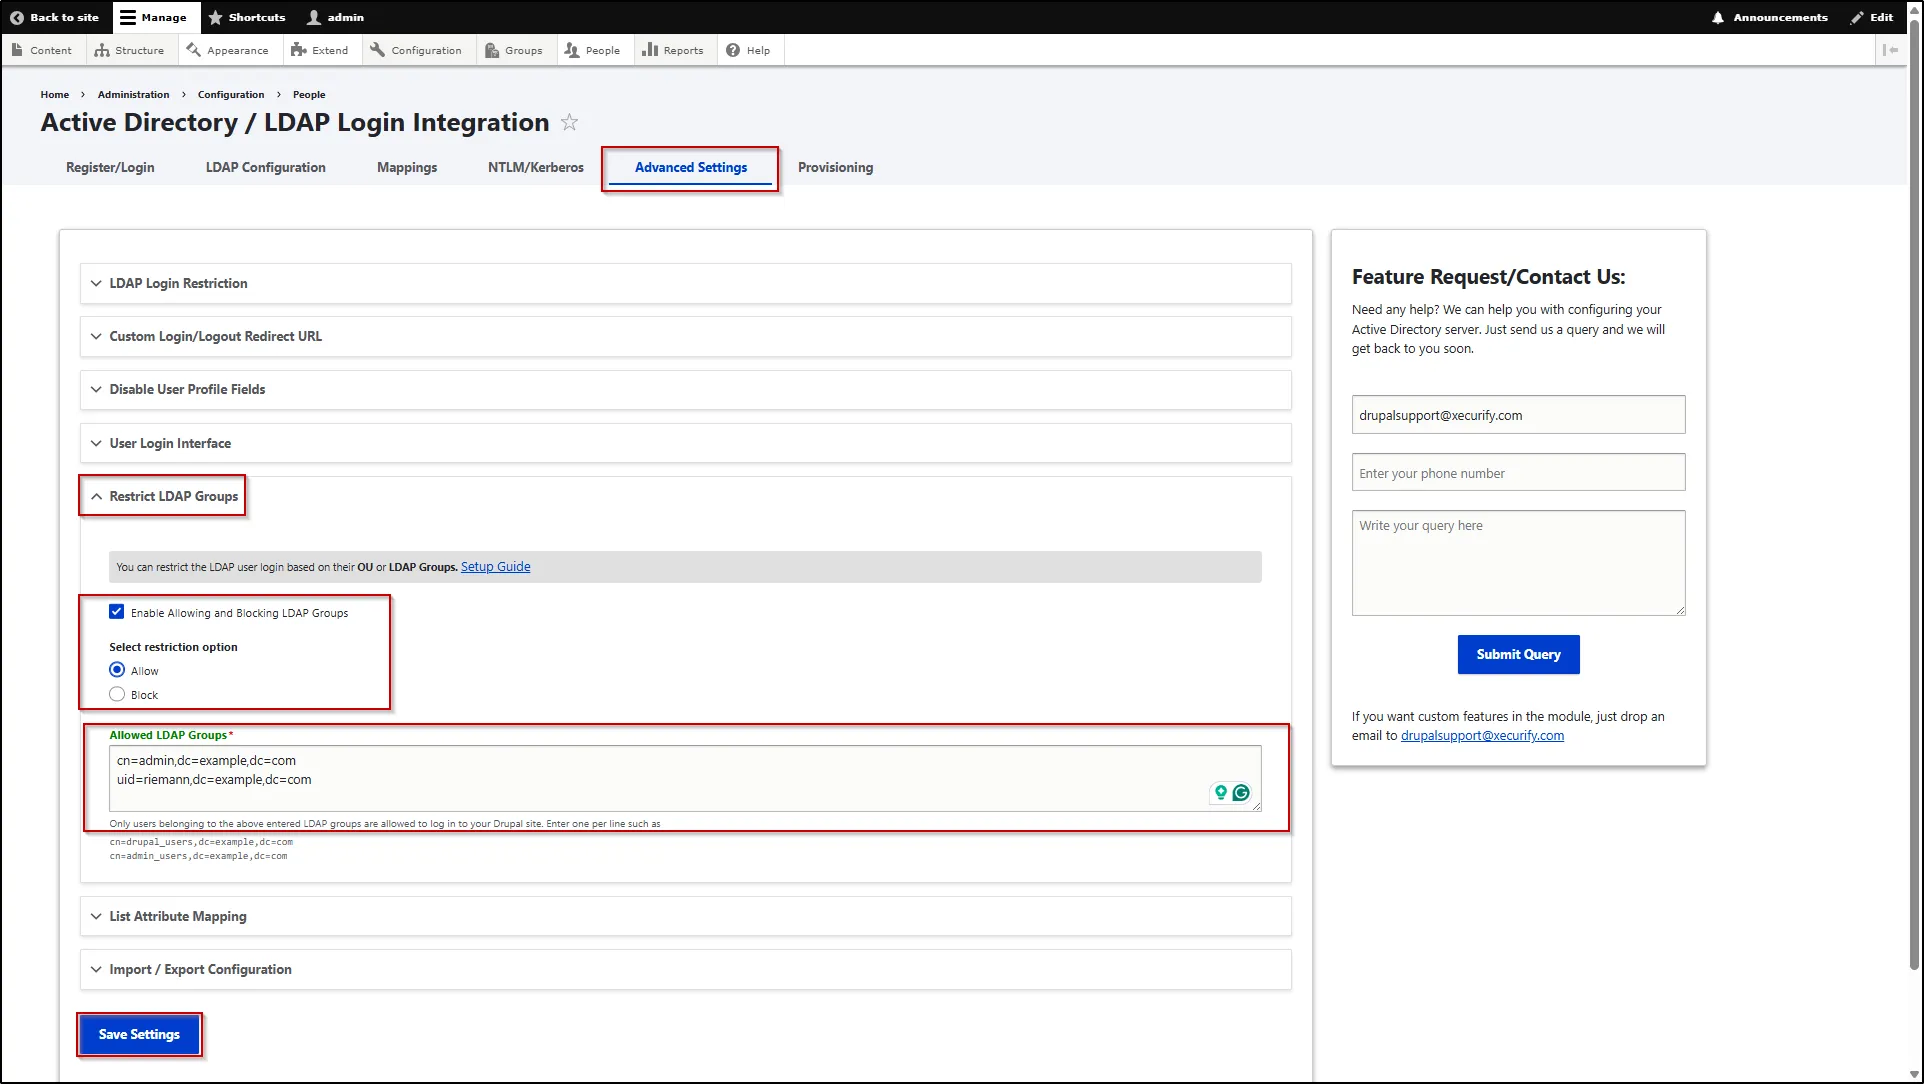The height and width of the screenshot is (1084, 1924).
Task: Open the Structure admin menu
Action: tap(129, 50)
